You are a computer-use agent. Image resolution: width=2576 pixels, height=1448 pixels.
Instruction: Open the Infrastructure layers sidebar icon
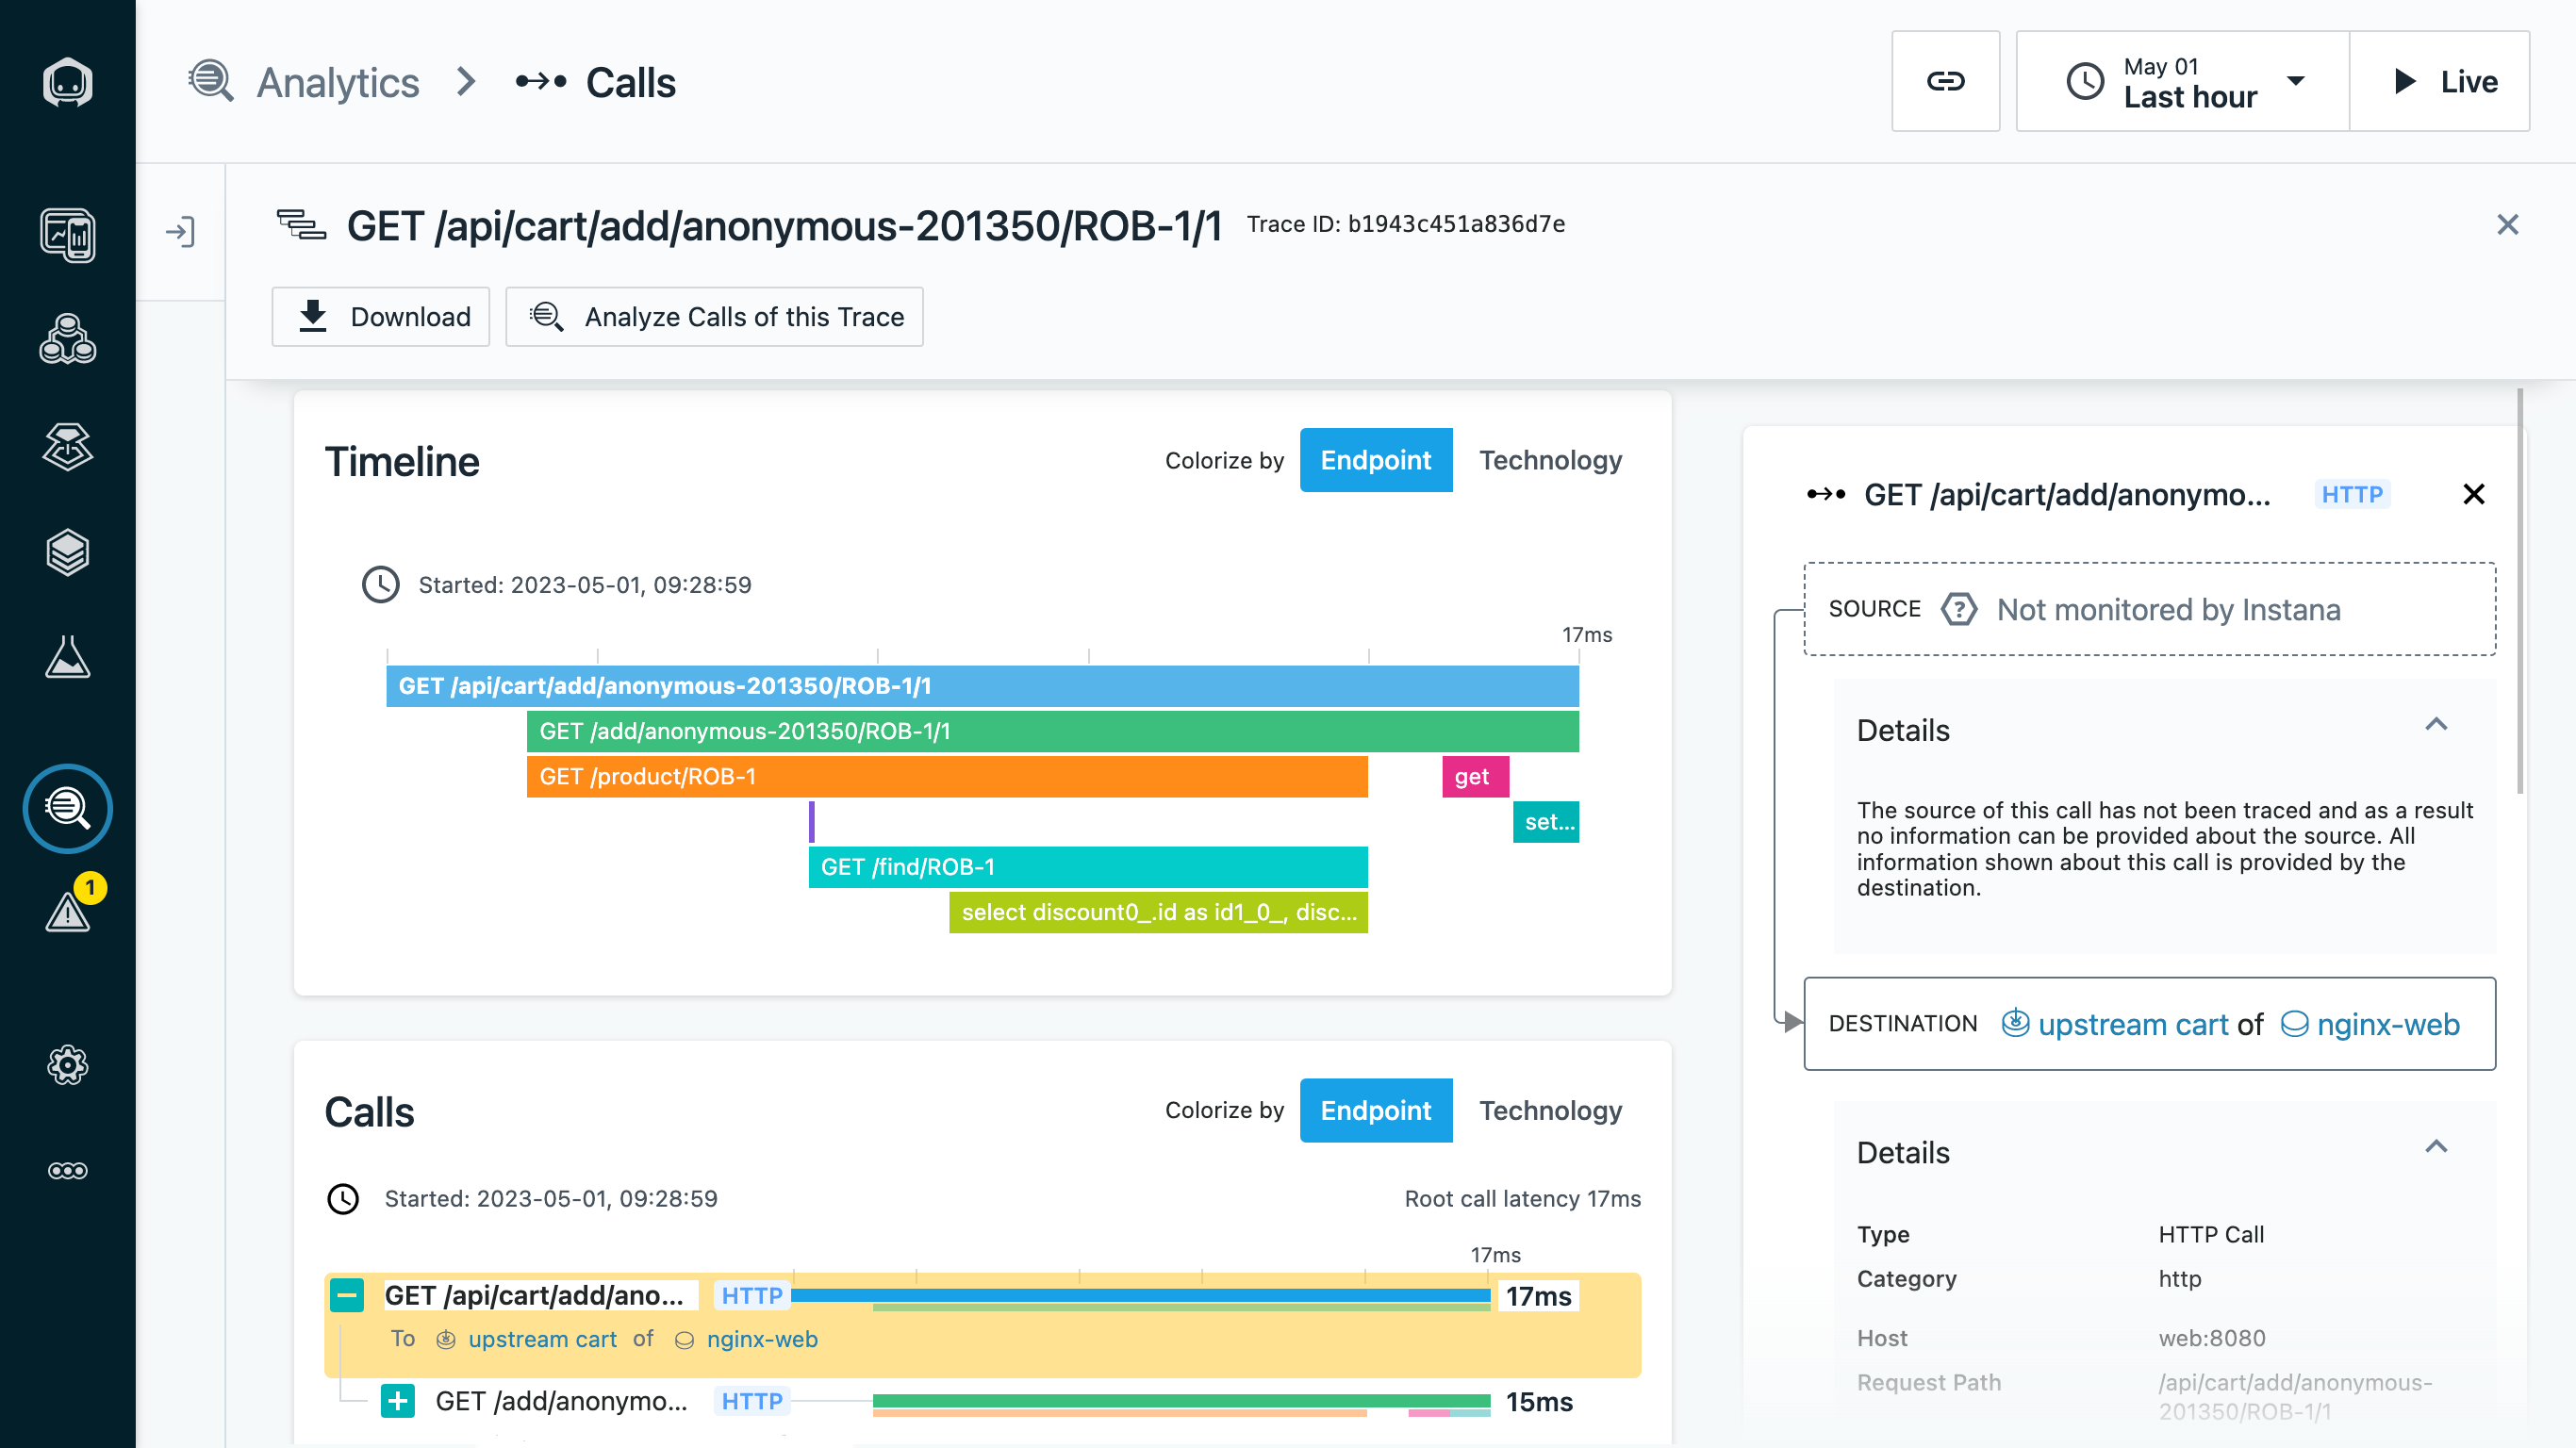(67, 552)
